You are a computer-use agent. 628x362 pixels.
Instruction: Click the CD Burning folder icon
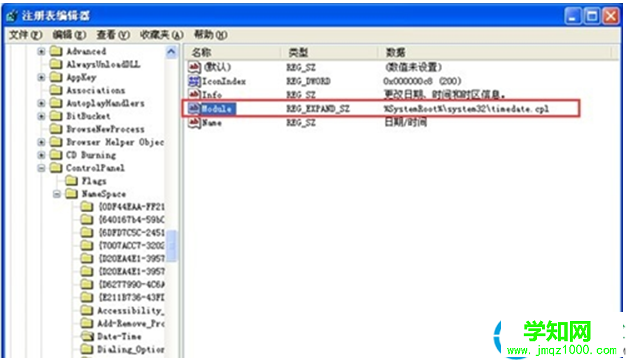click(x=56, y=155)
